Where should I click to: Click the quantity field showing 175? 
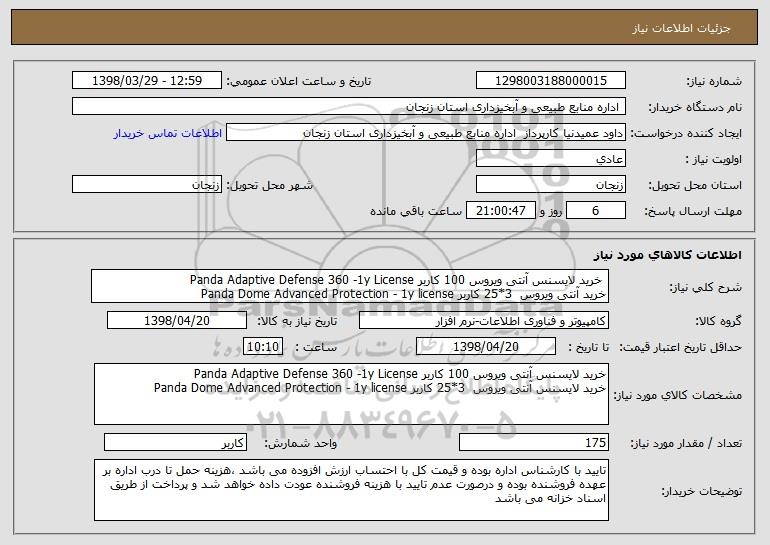pos(534,442)
